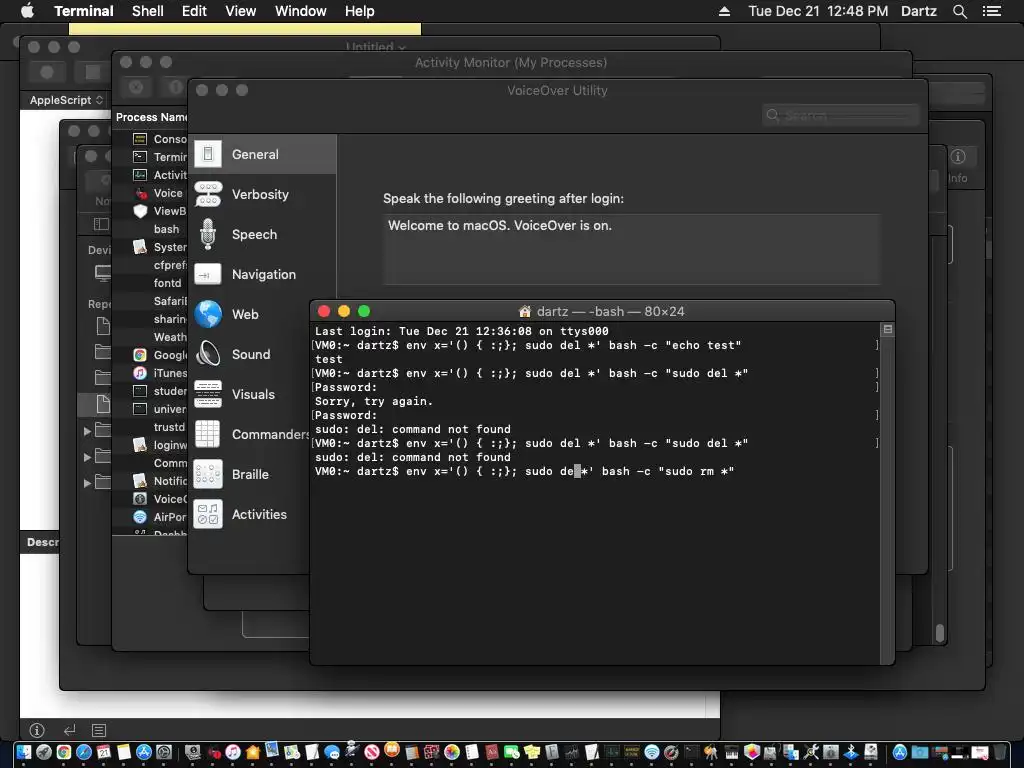Viewport: 1024px width, 768px height.
Task: Select AirPort process row in Activity Monitor
Action: click(x=150, y=517)
